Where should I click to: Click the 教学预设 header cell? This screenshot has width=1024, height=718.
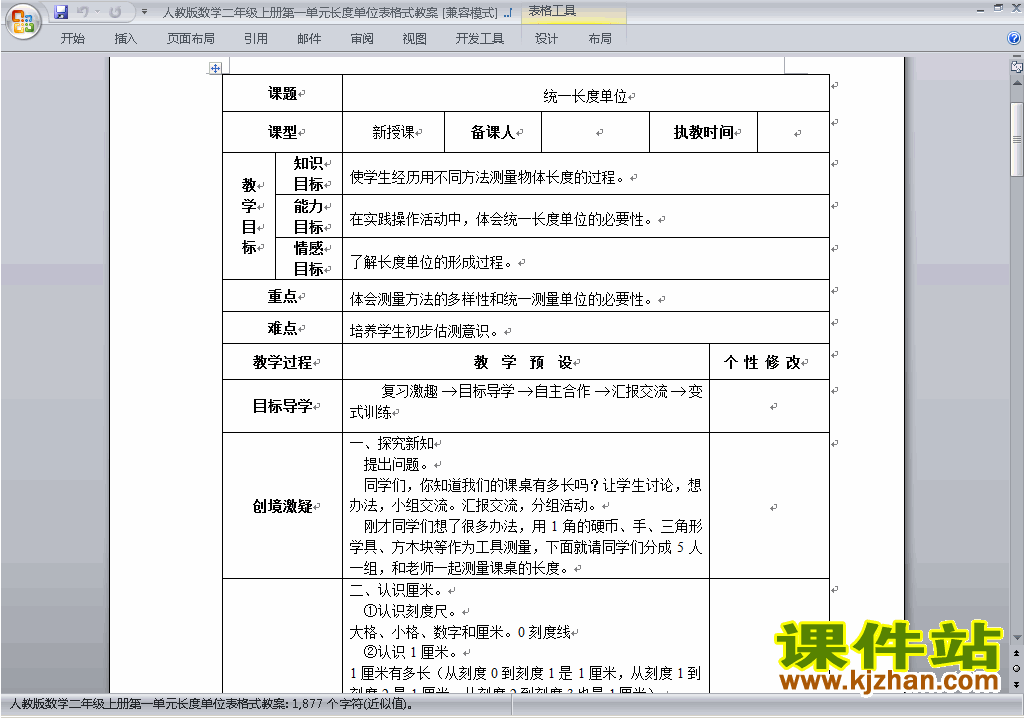tap(526, 362)
